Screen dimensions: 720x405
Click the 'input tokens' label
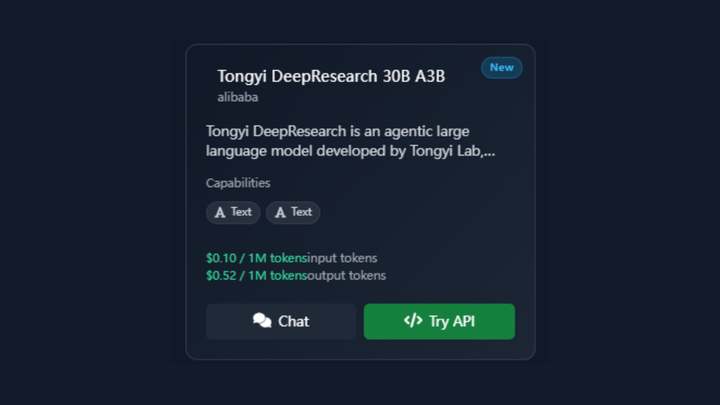342,258
